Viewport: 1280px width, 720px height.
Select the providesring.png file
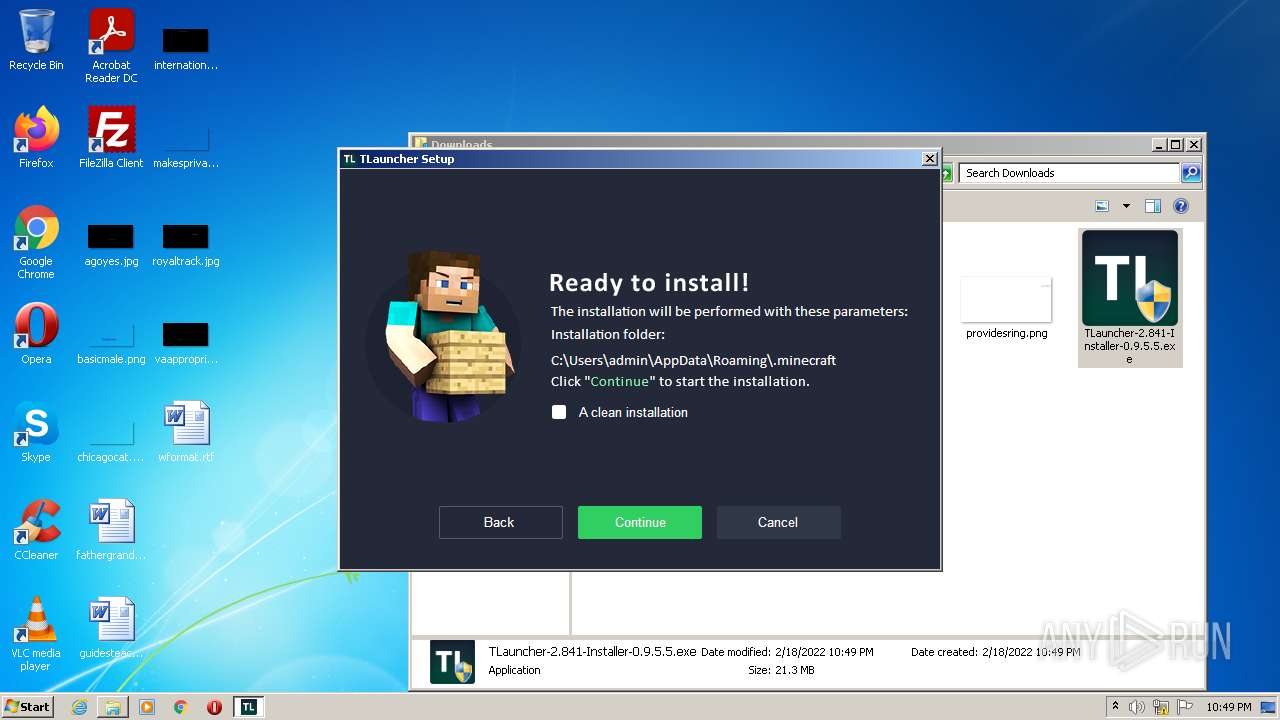pyautogui.click(x=1006, y=308)
